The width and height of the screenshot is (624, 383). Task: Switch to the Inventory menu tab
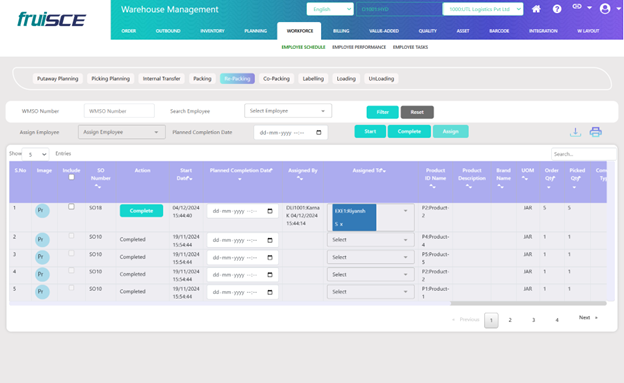tap(212, 31)
